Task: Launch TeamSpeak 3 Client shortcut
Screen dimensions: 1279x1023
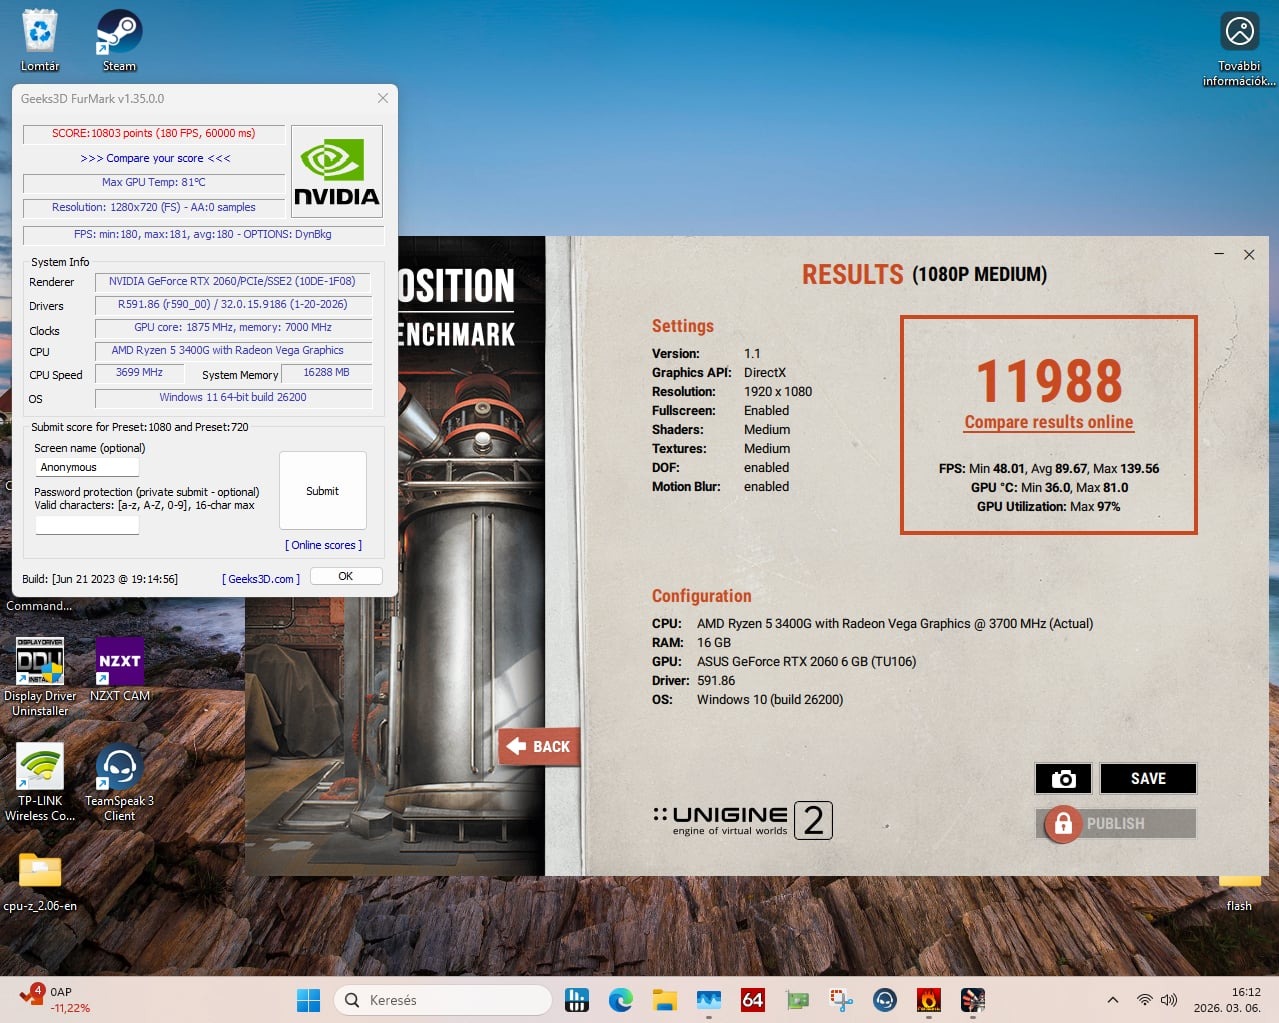Action: 120,783
